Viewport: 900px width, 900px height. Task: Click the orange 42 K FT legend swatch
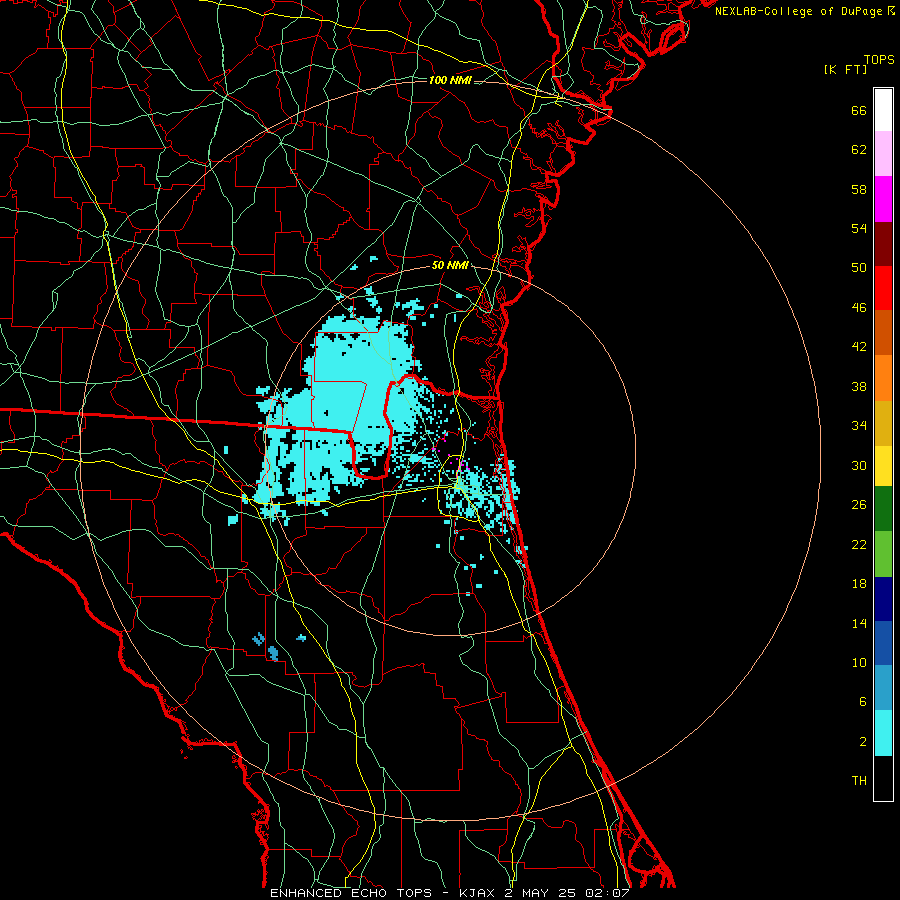[x=883, y=378]
